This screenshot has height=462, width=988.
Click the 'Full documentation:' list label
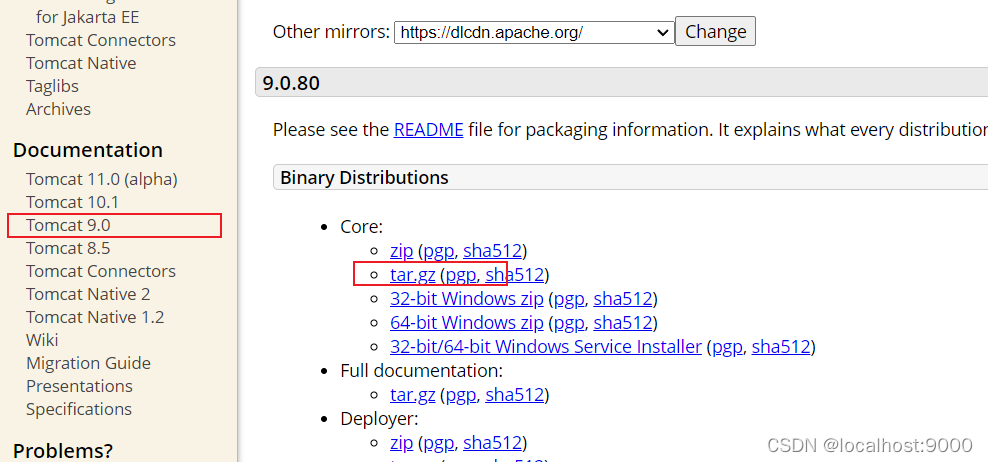click(422, 371)
